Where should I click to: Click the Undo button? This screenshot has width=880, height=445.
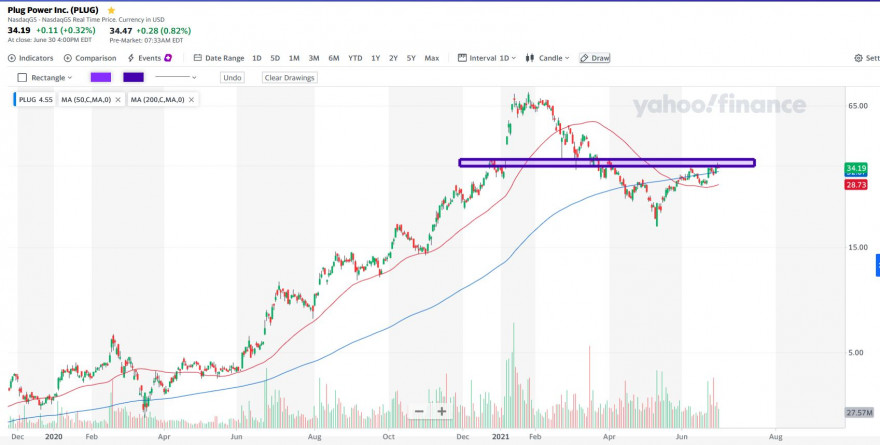coord(232,78)
